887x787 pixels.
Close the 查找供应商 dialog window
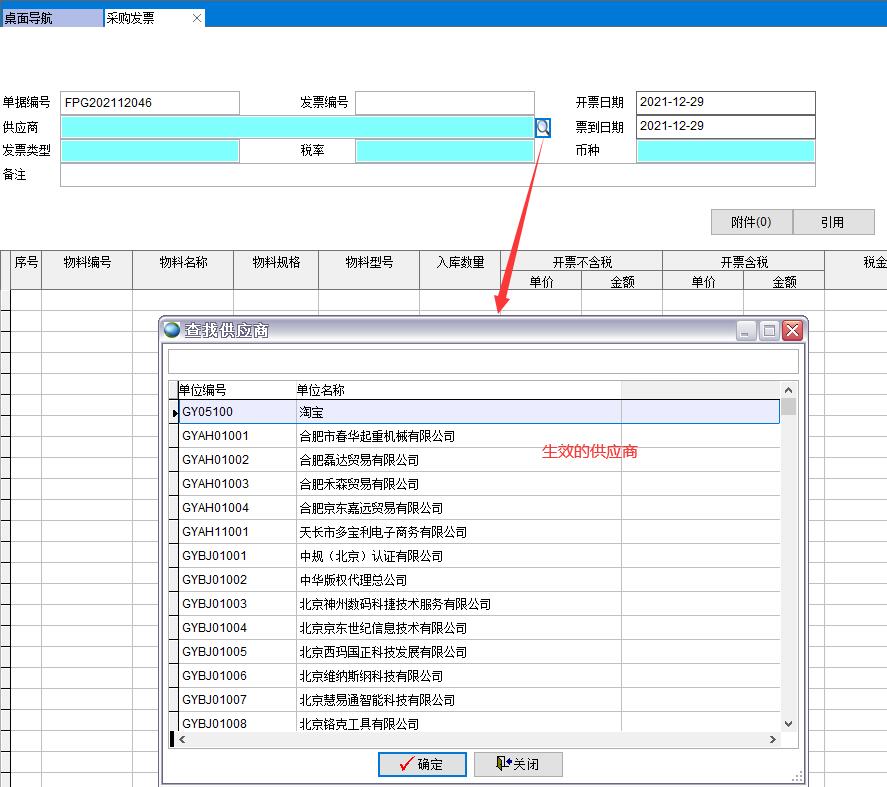tap(792, 330)
